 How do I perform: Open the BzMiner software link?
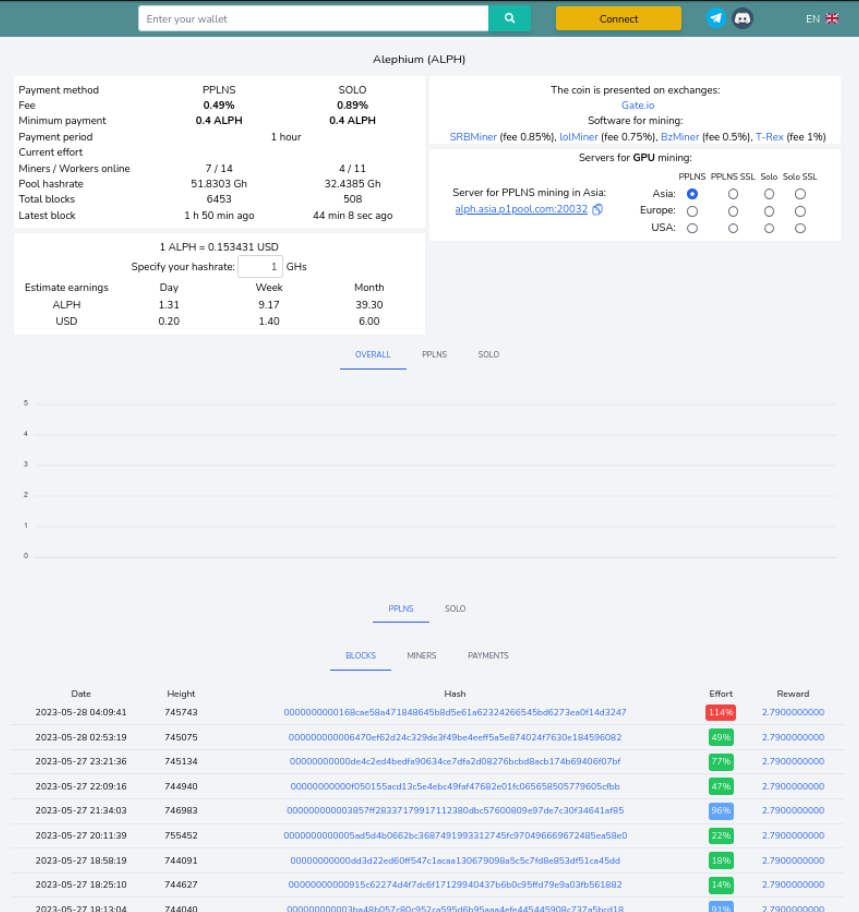pyautogui.click(x=679, y=137)
